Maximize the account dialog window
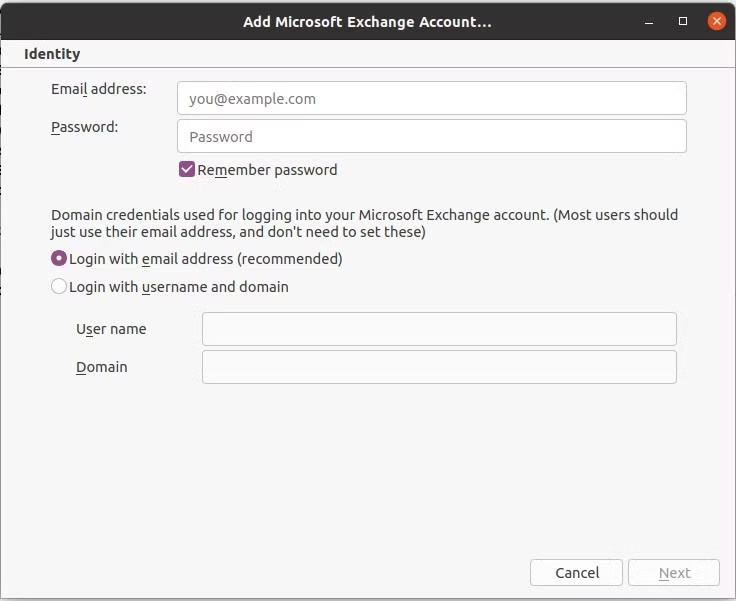Image resolution: width=736 pixels, height=601 pixels. pos(683,21)
